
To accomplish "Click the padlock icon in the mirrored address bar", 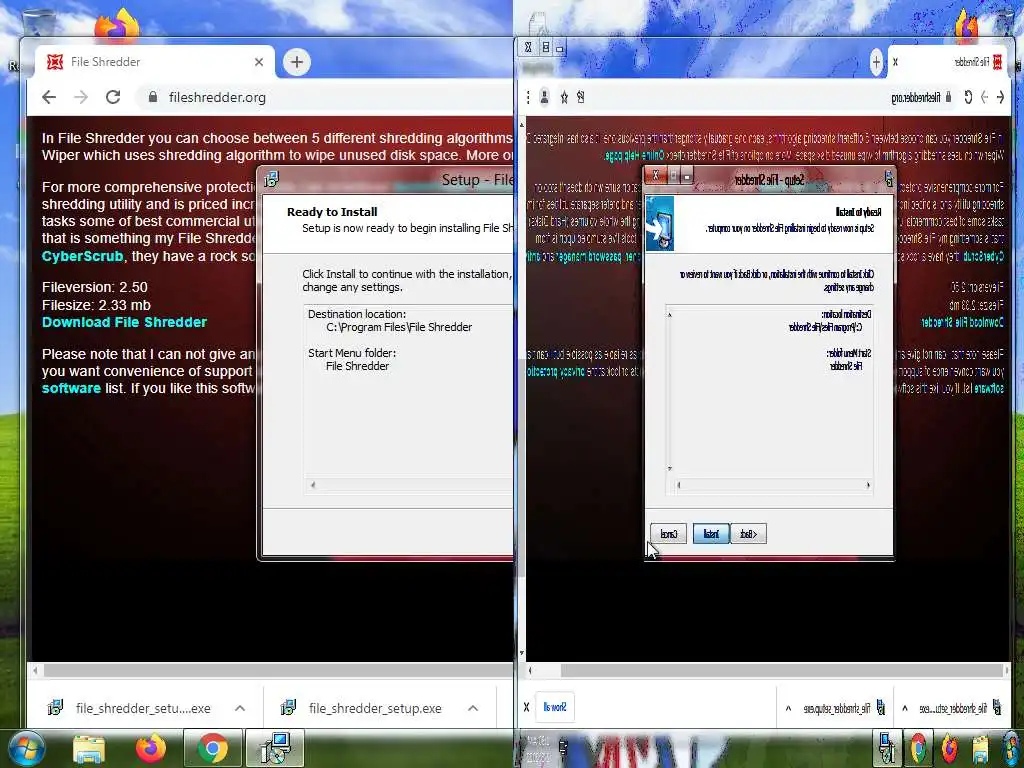I will pyautogui.click(x=948, y=97).
